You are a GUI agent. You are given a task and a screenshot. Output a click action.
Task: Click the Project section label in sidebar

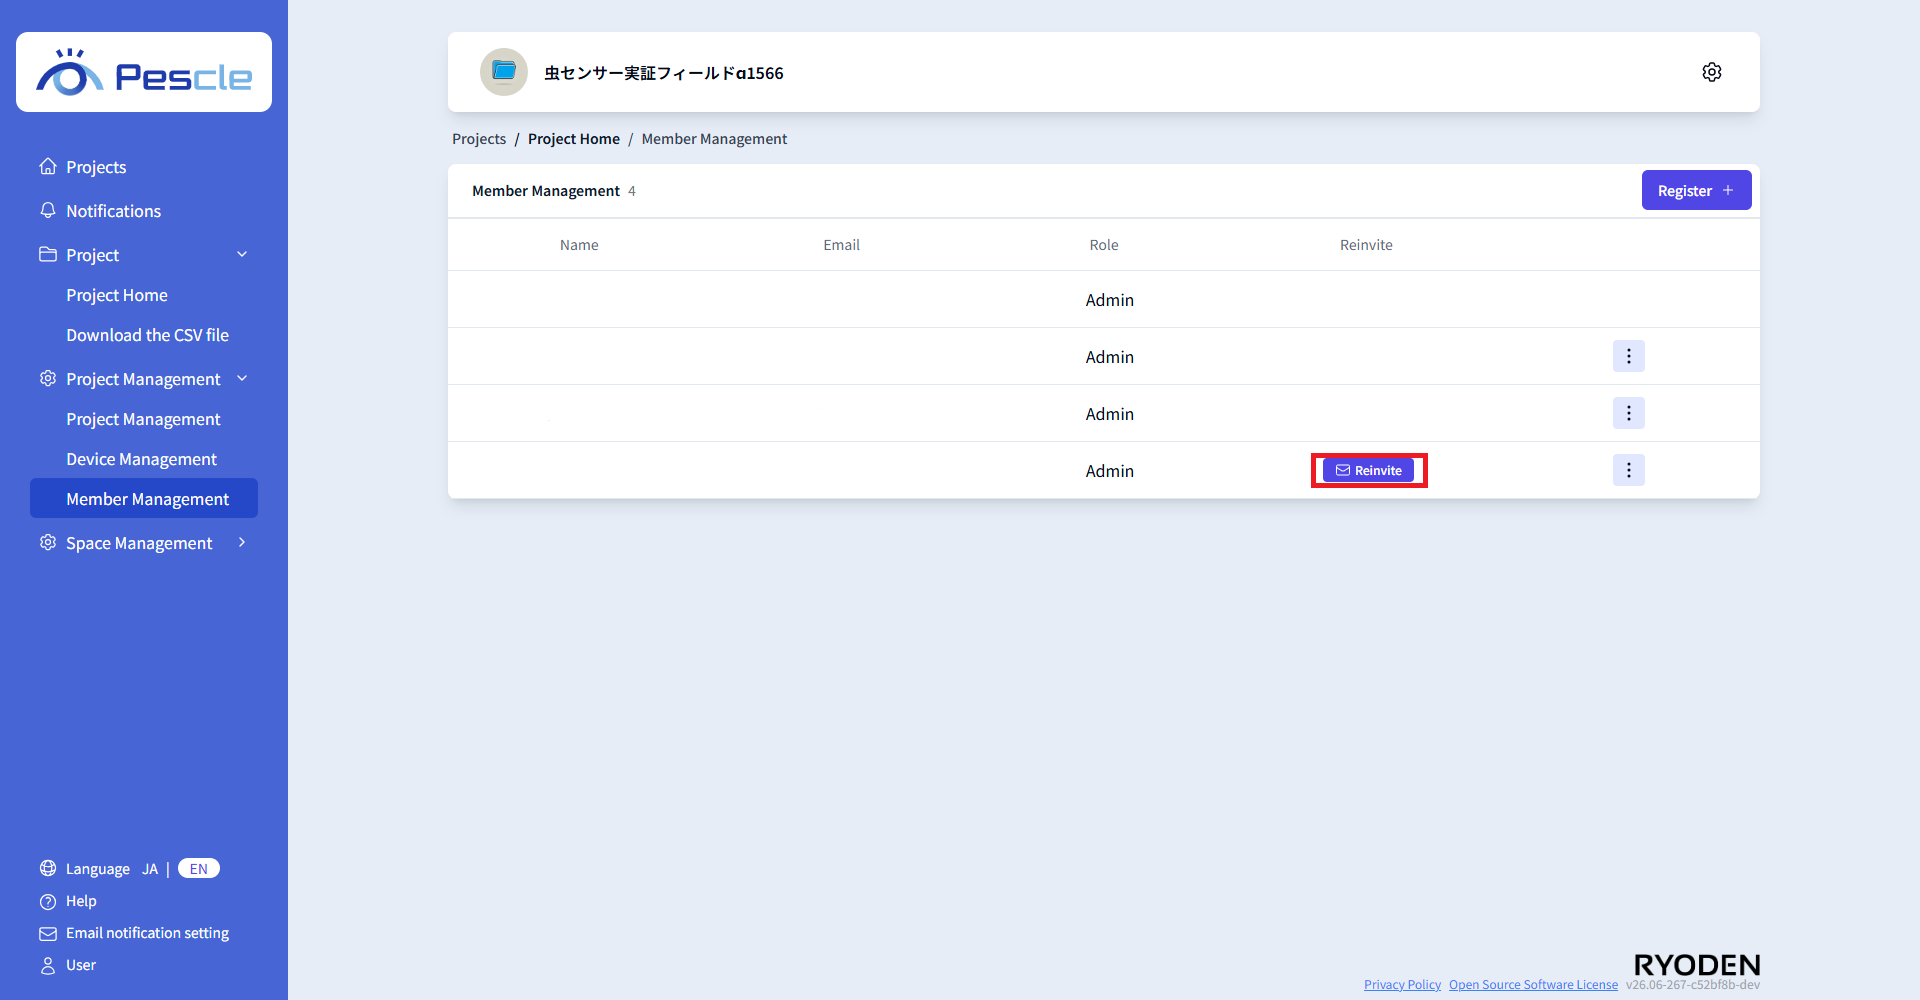coord(92,255)
